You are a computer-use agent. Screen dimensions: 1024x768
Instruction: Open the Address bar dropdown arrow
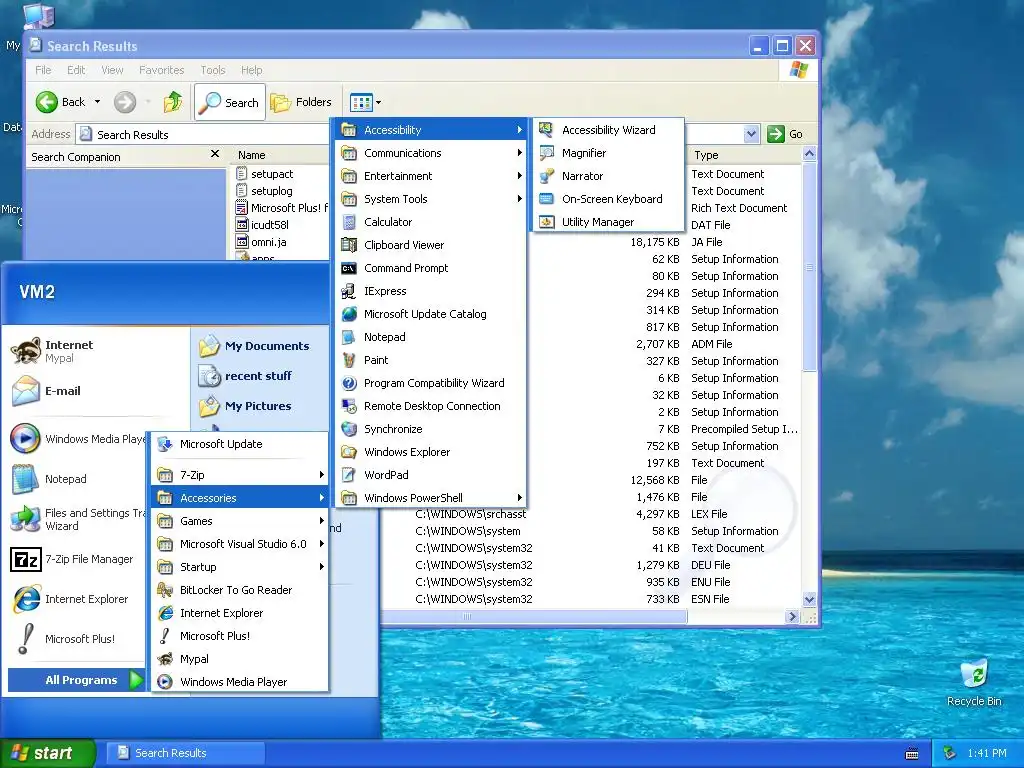click(751, 134)
